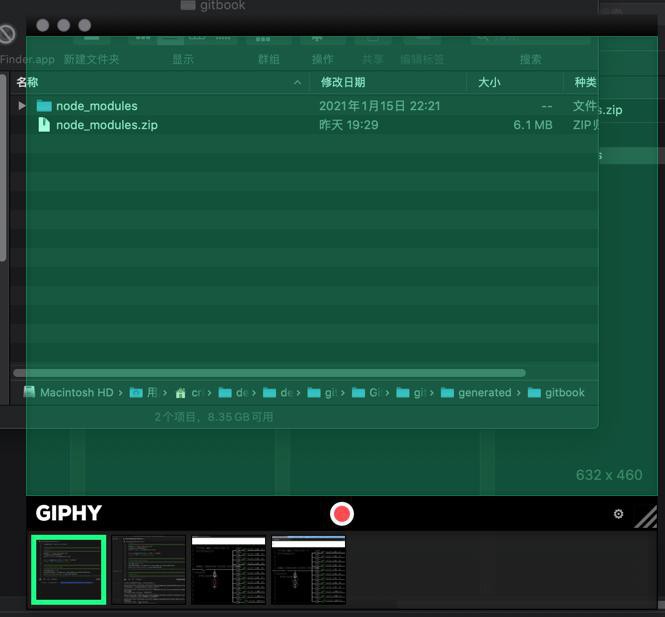Click the 6.1 MB size value

533,125
